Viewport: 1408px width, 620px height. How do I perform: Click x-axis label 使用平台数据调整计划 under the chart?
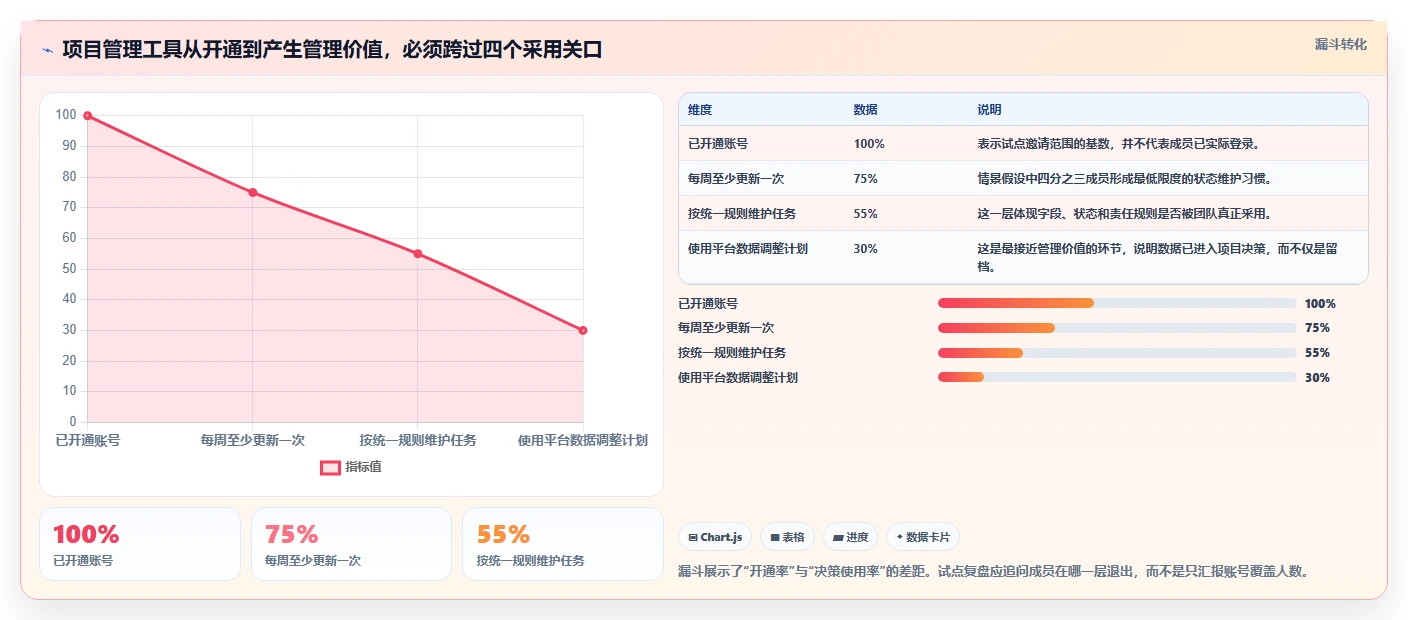click(x=583, y=440)
